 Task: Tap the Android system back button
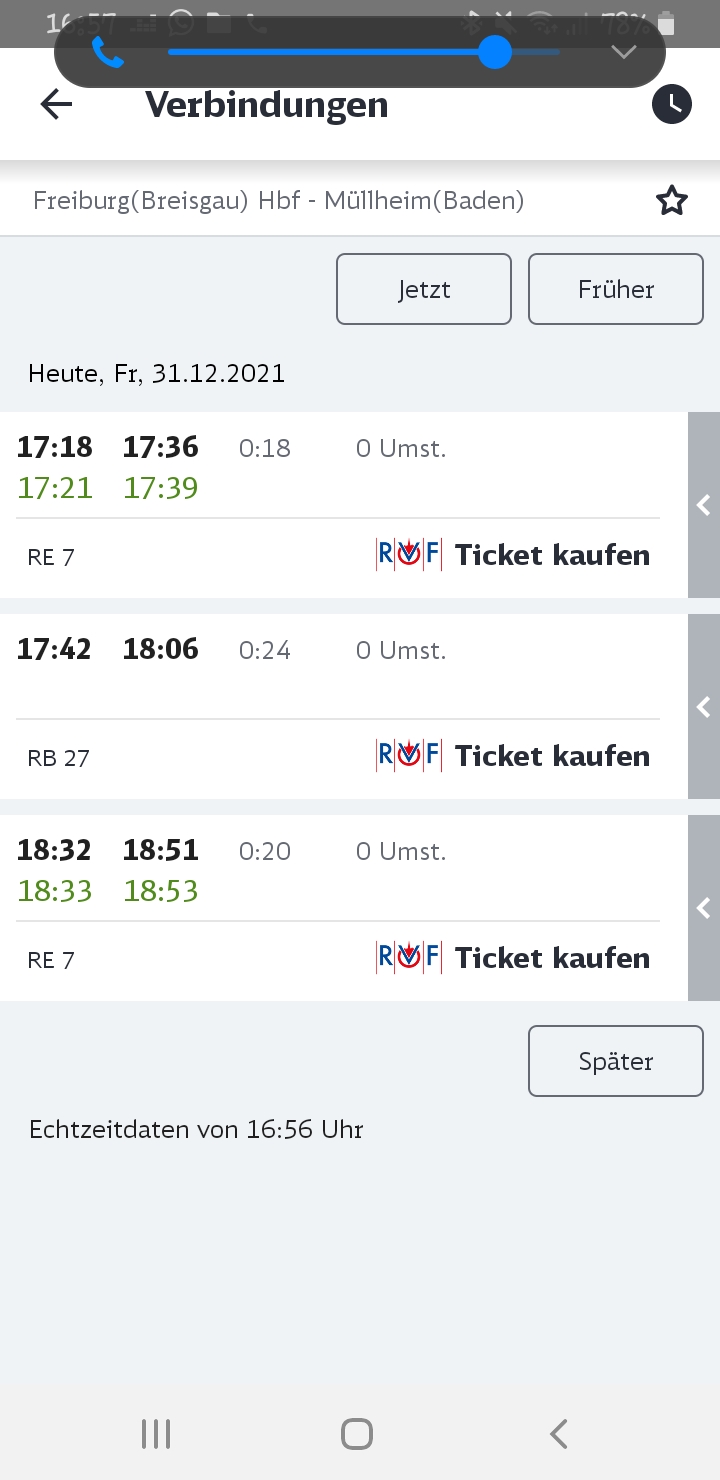[x=559, y=1434]
